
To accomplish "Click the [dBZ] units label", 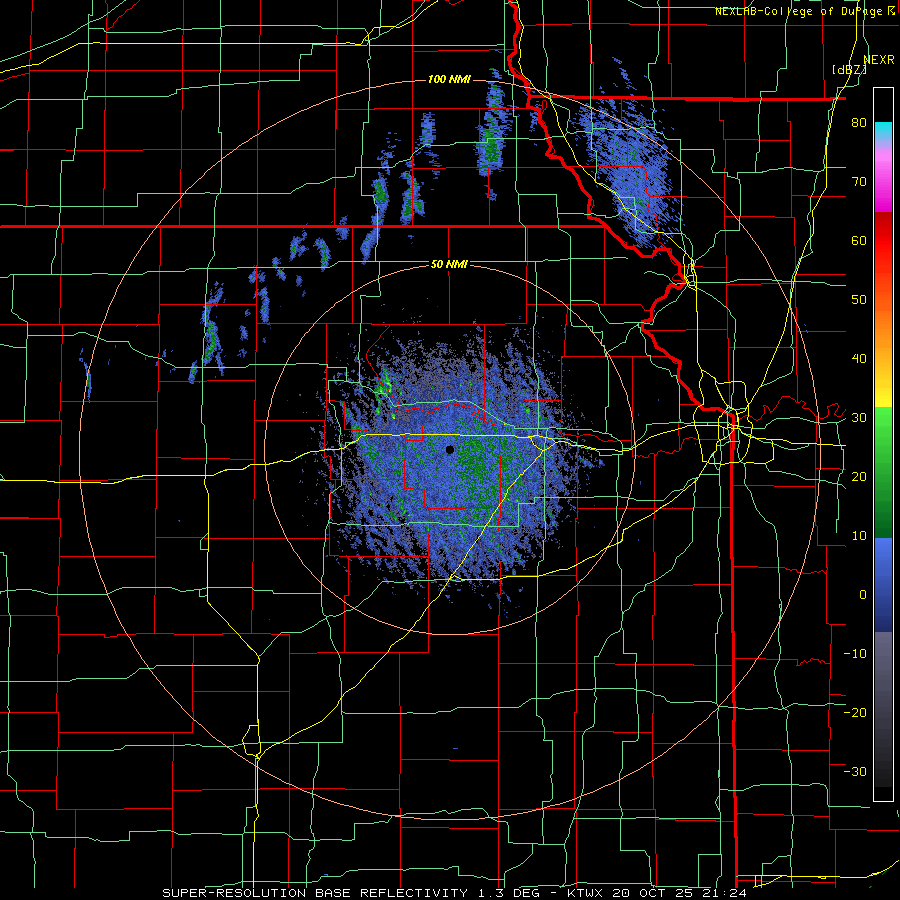I will coord(849,70).
